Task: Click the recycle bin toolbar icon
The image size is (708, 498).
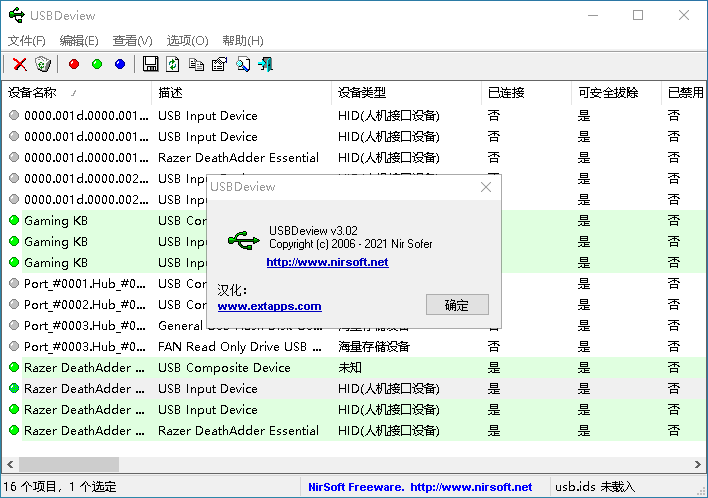Action: pyautogui.click(x=43, y=64)
